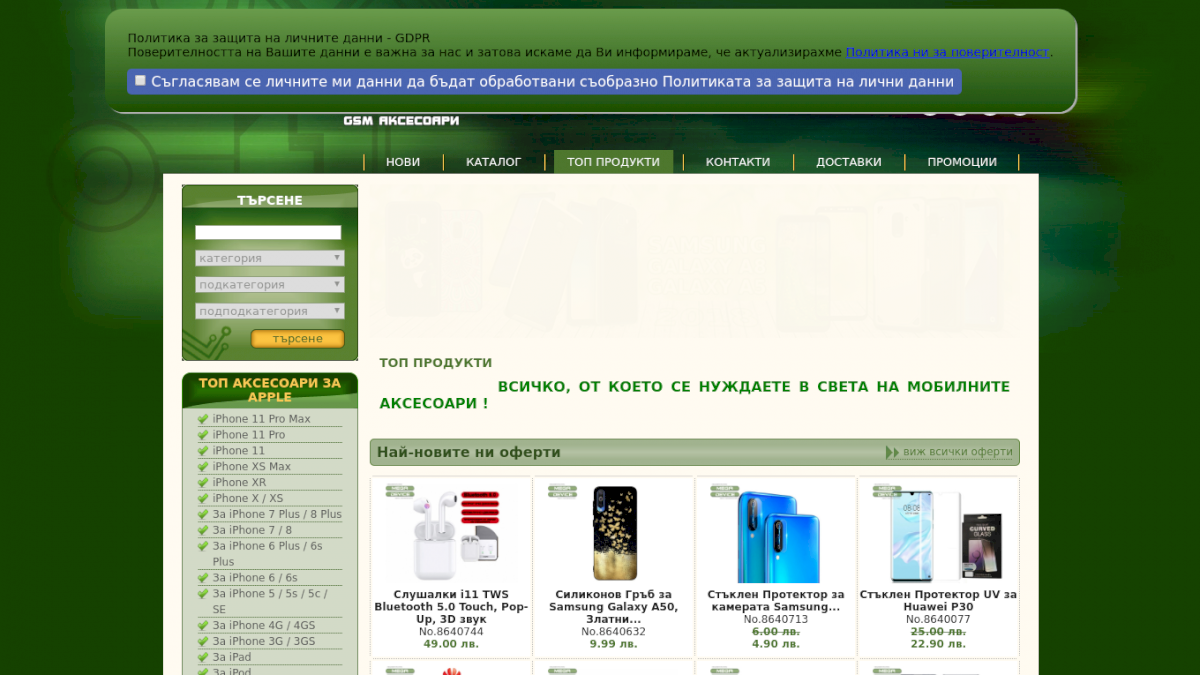Click the Mega Device badge on the Huawei P30 card
The width and height of the screenshot is (1200, 675).
[887, 491]
